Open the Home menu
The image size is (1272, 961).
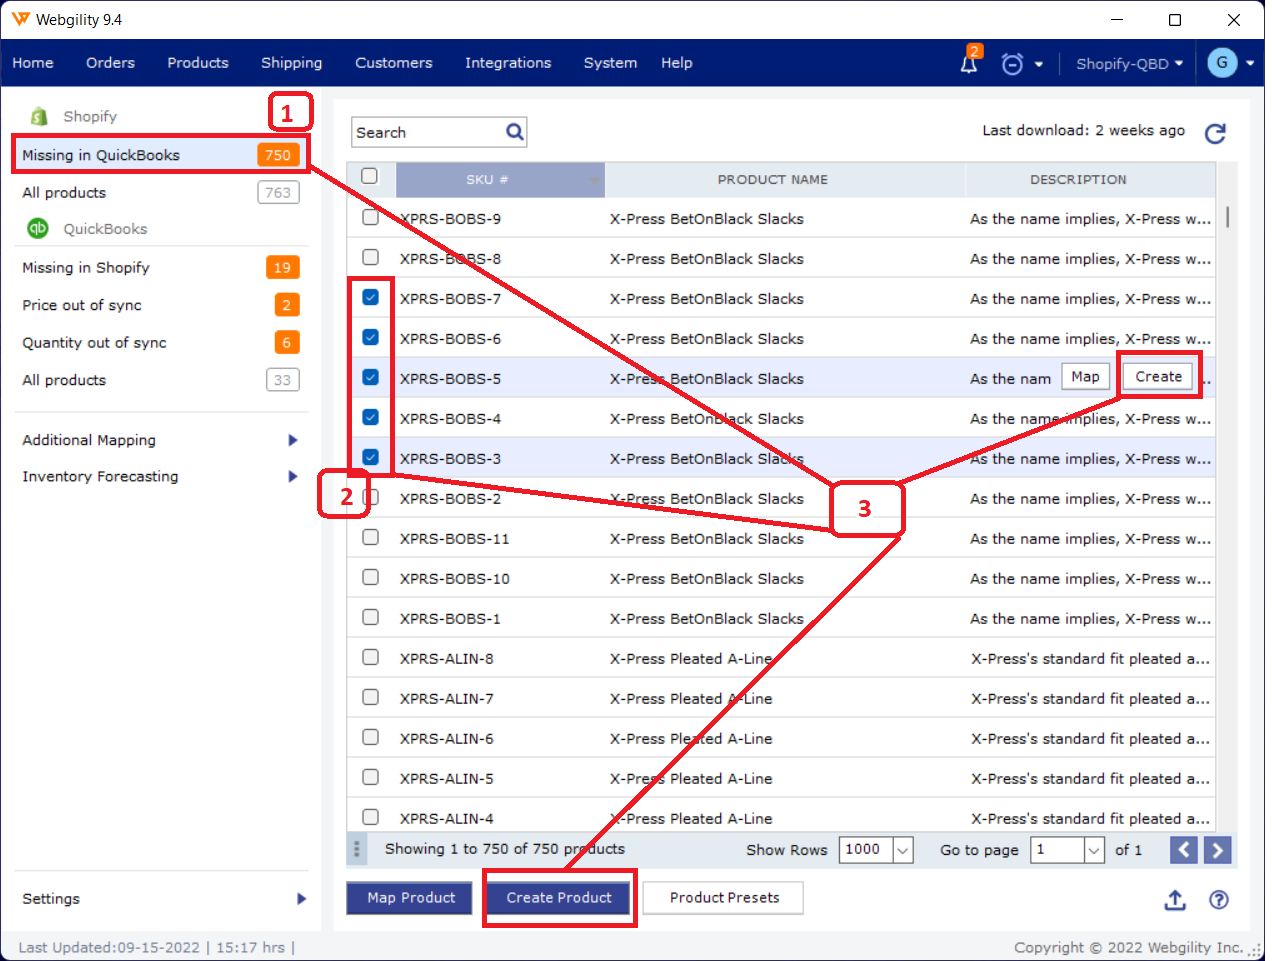click(x=33, y=63)
